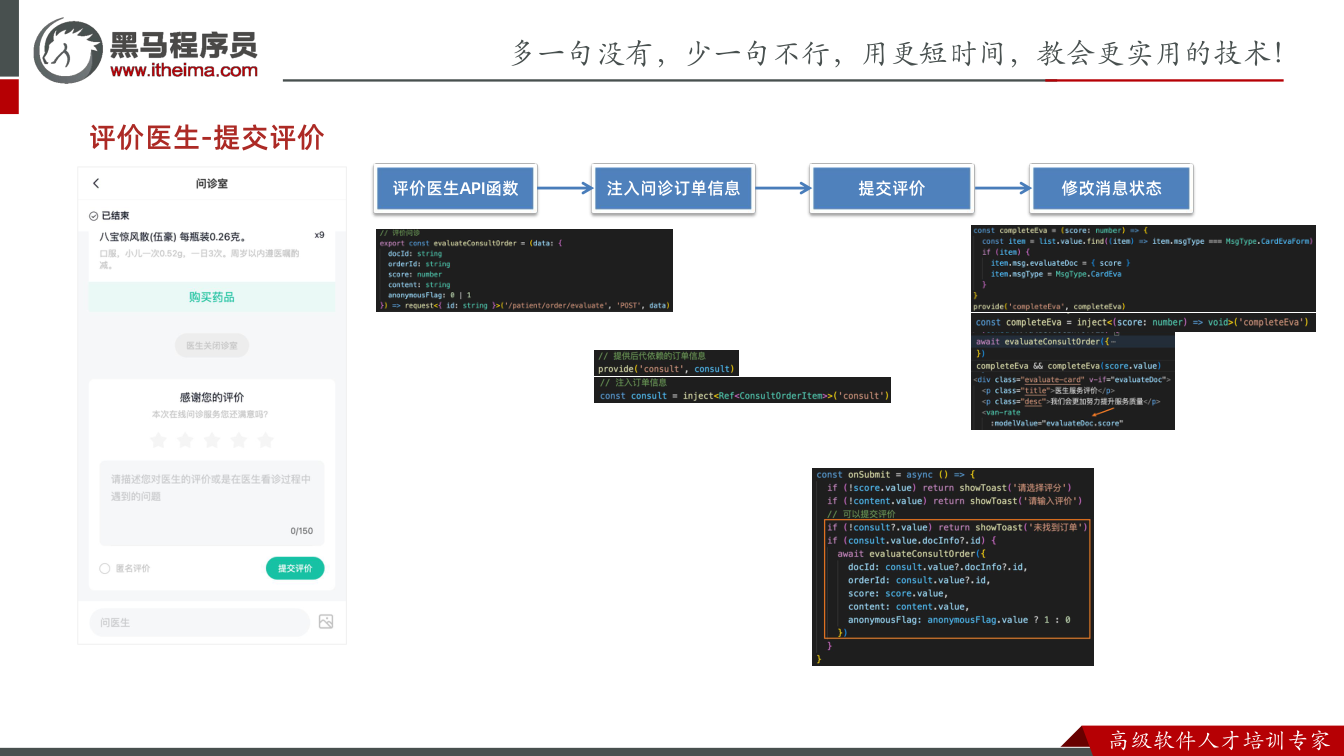The image size is (1344, 756).
Task: Click the 购买药品 button
Action: pyautogui.click(x=212, y=297)
